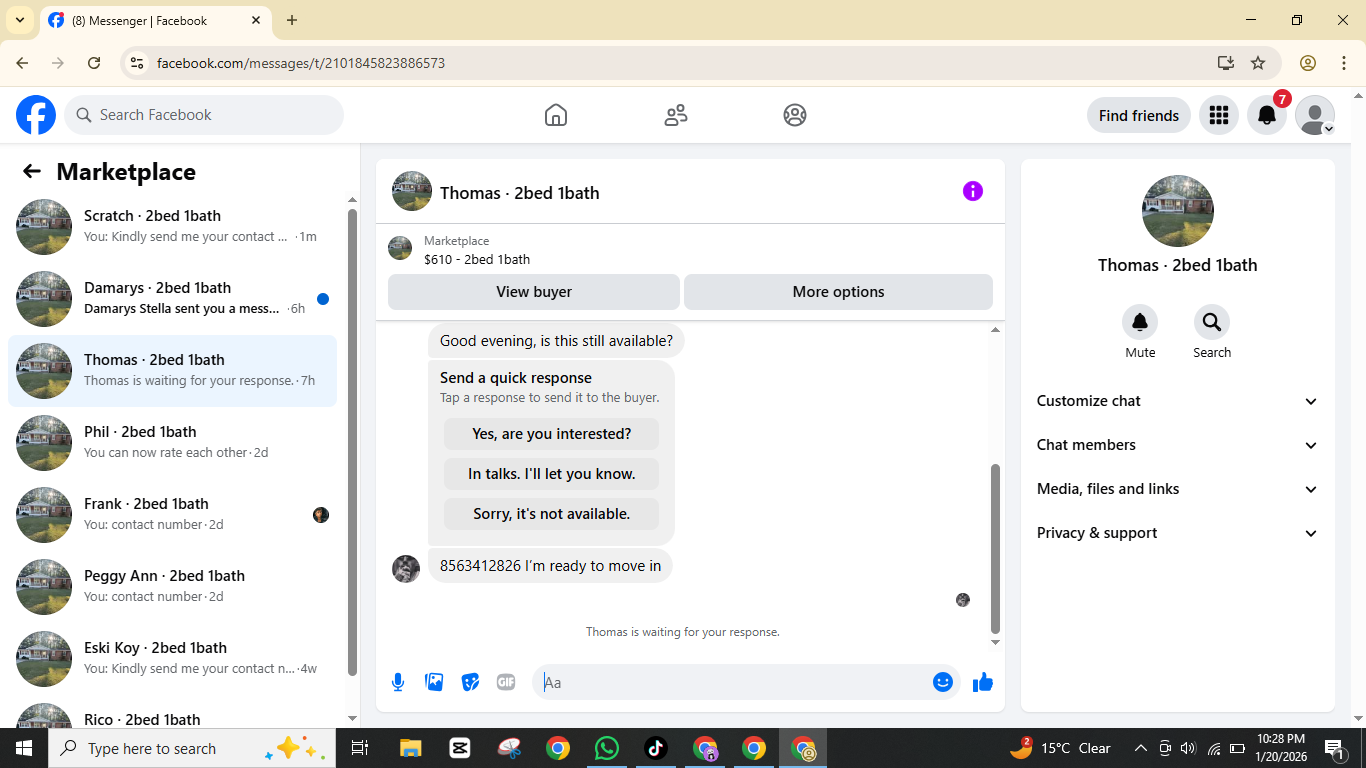
Task: Go back with the Marketplace arrow
Action: coord(32,171)
